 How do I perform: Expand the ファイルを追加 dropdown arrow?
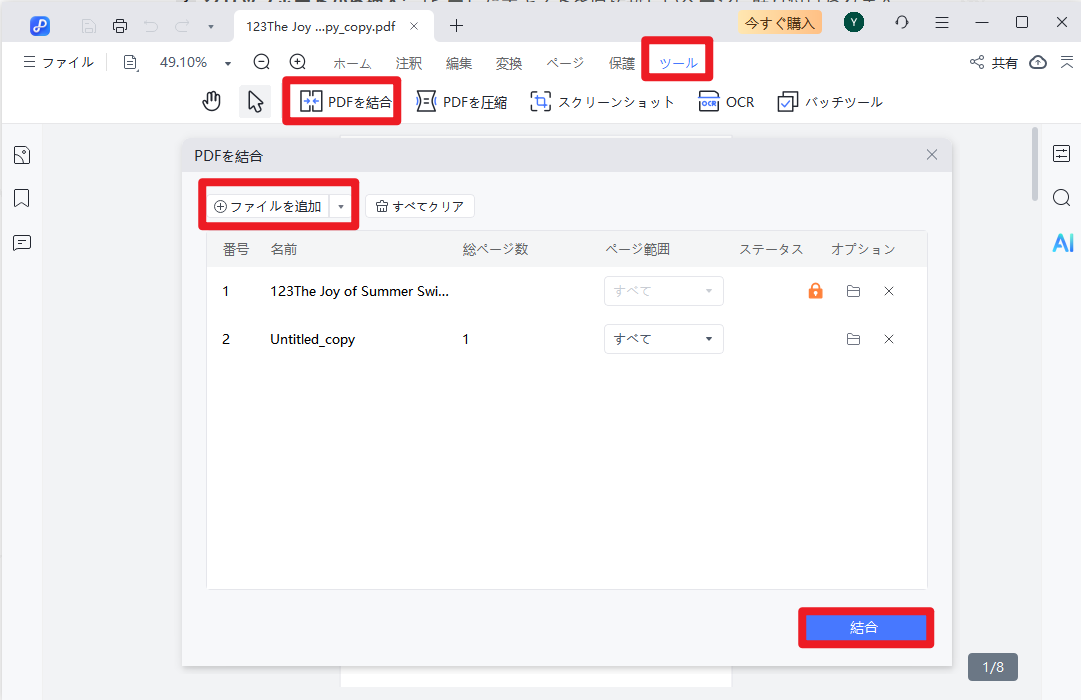[x=341, y=206]
